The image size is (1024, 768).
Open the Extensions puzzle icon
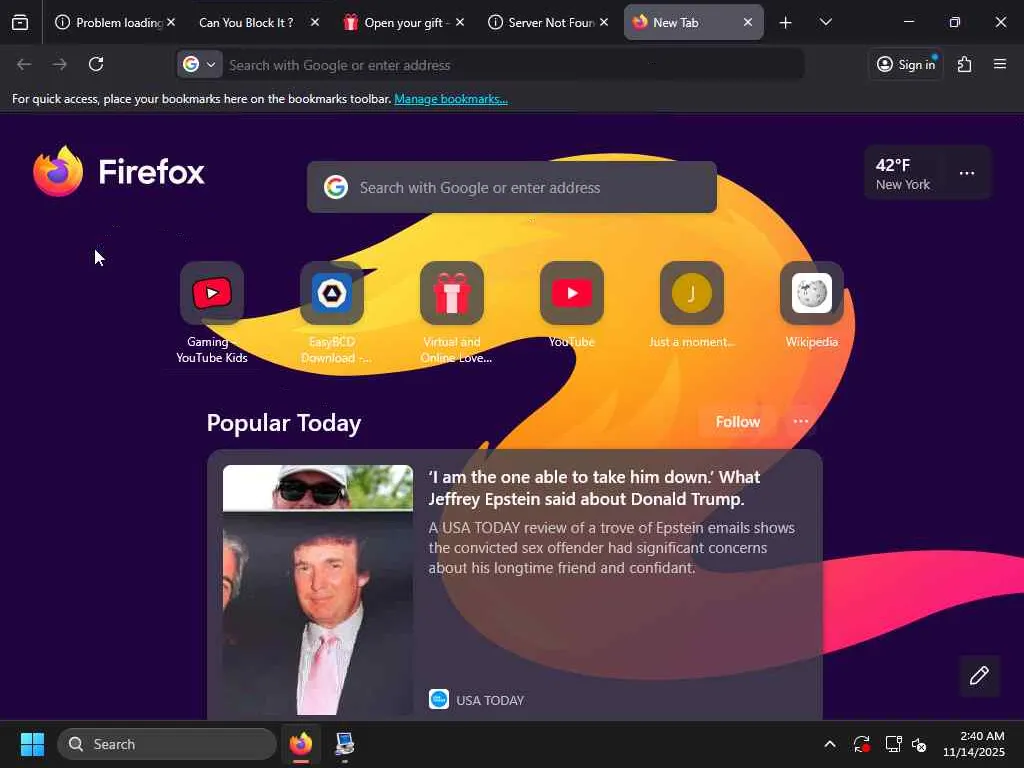(964, 65)
